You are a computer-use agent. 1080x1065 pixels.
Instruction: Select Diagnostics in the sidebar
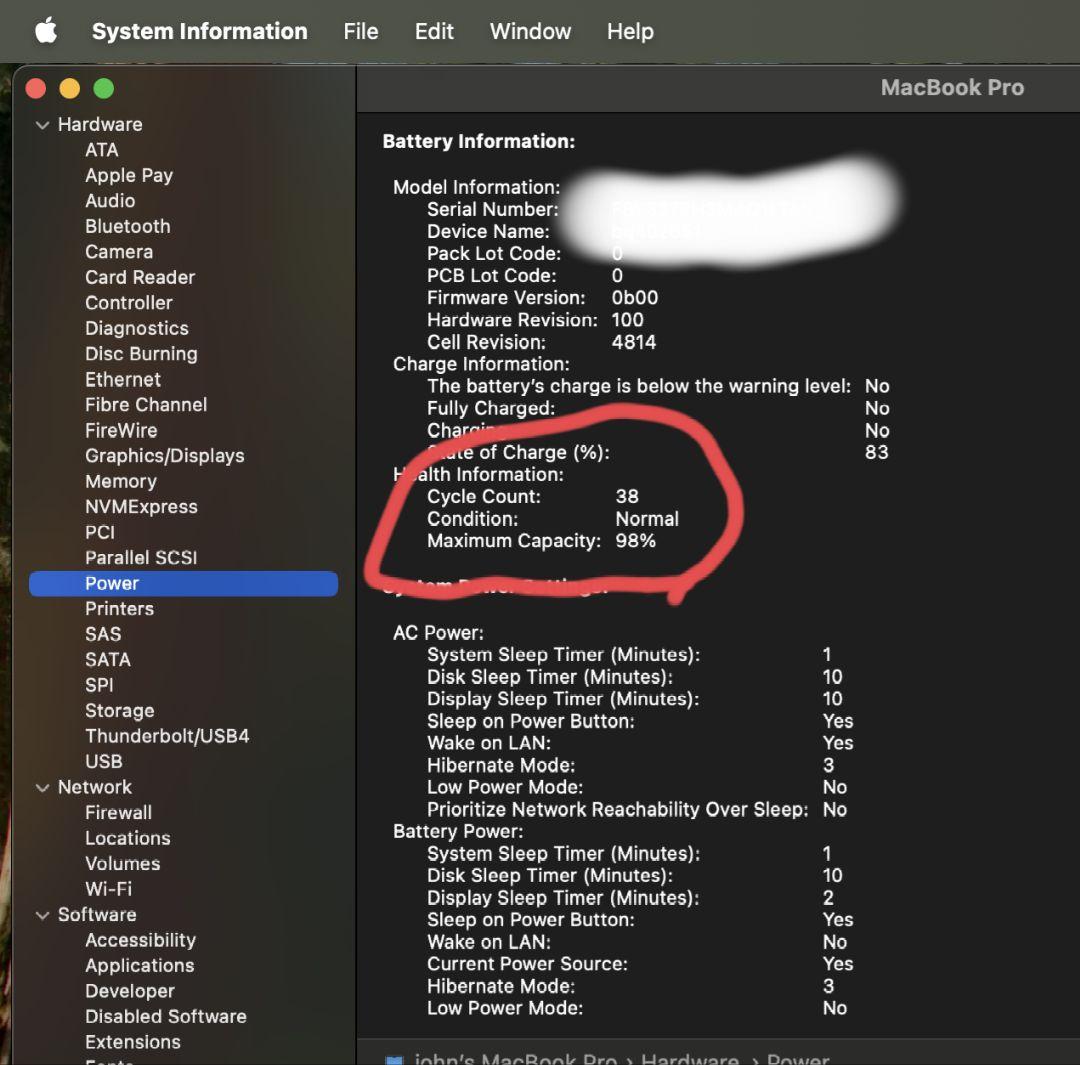[x=137, y=329]
